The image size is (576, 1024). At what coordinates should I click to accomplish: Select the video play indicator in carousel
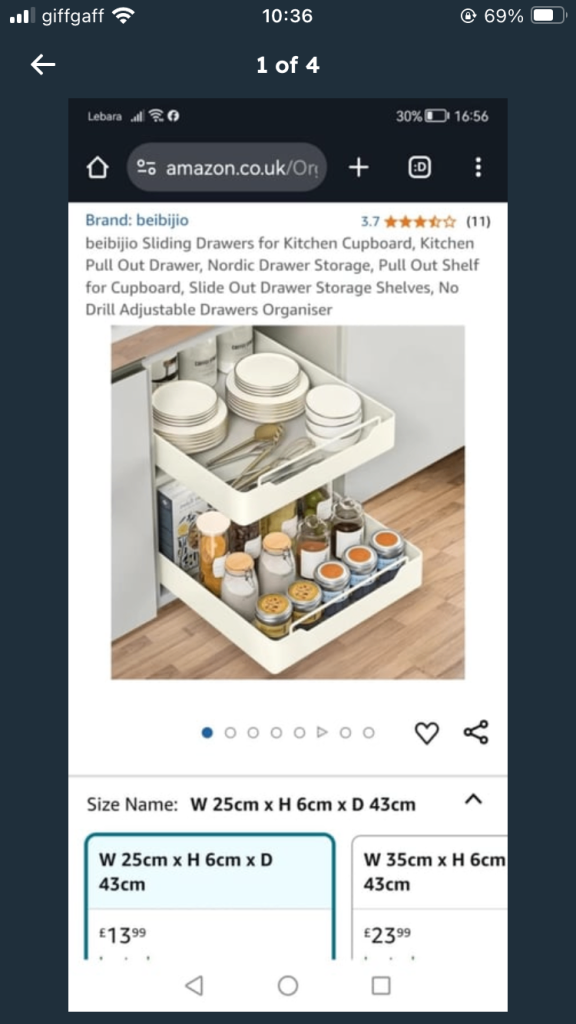pyautogui.click(x=322, y=733)
